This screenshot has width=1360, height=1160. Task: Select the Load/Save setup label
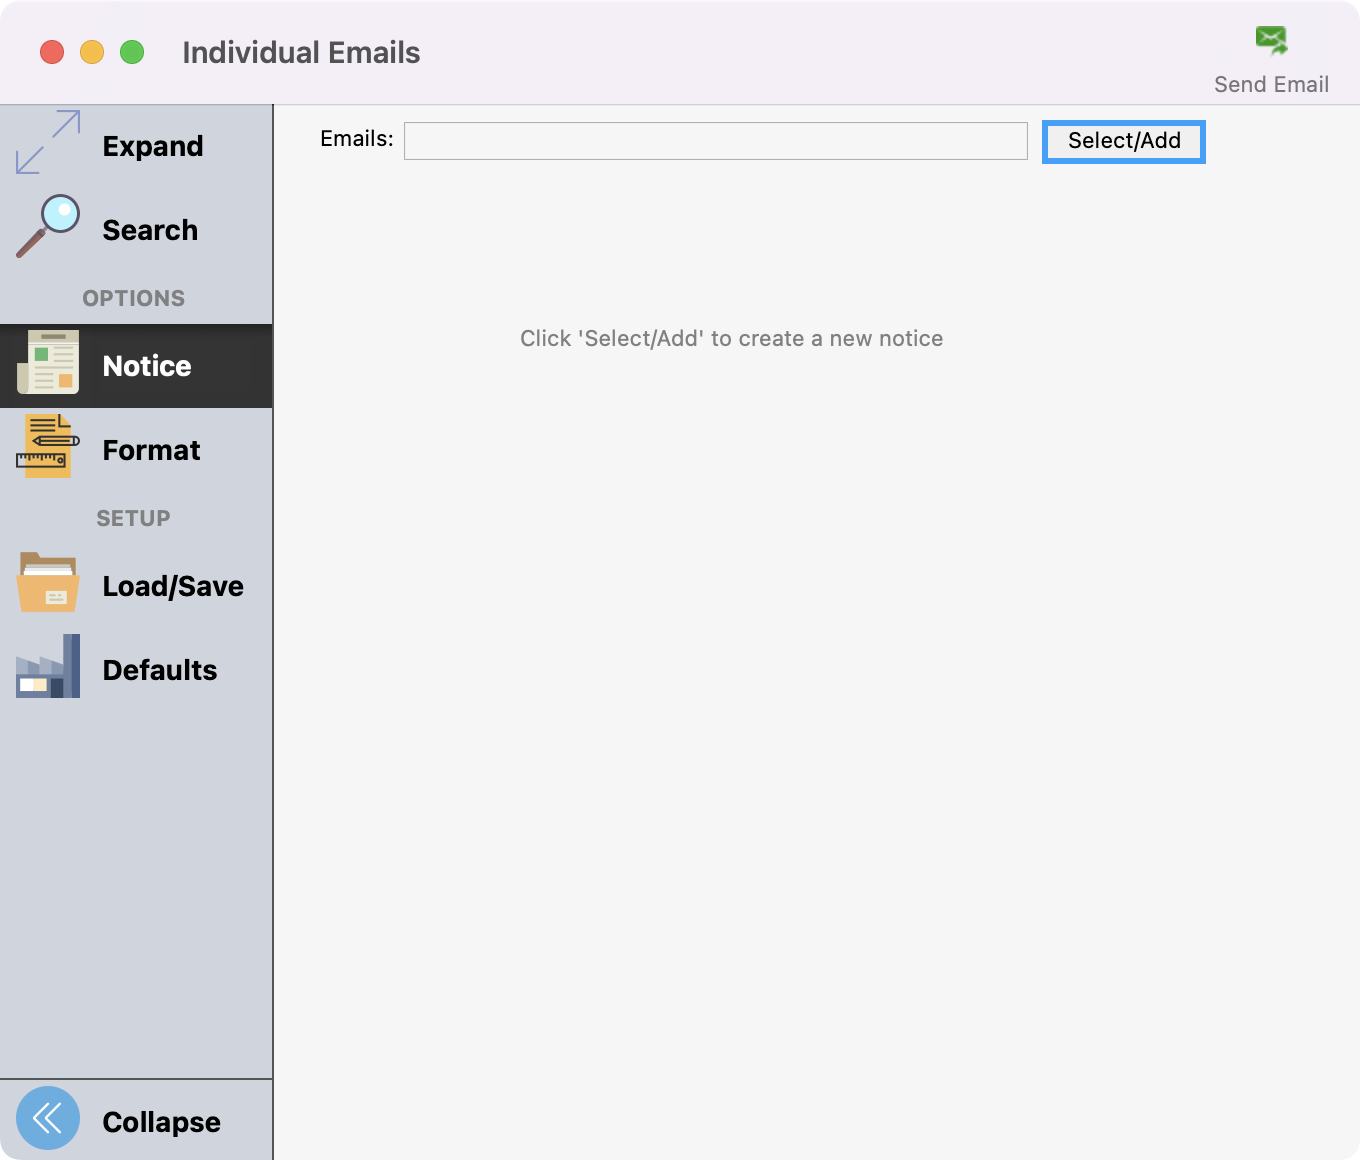pyautogui.click(x=173, y=586)
